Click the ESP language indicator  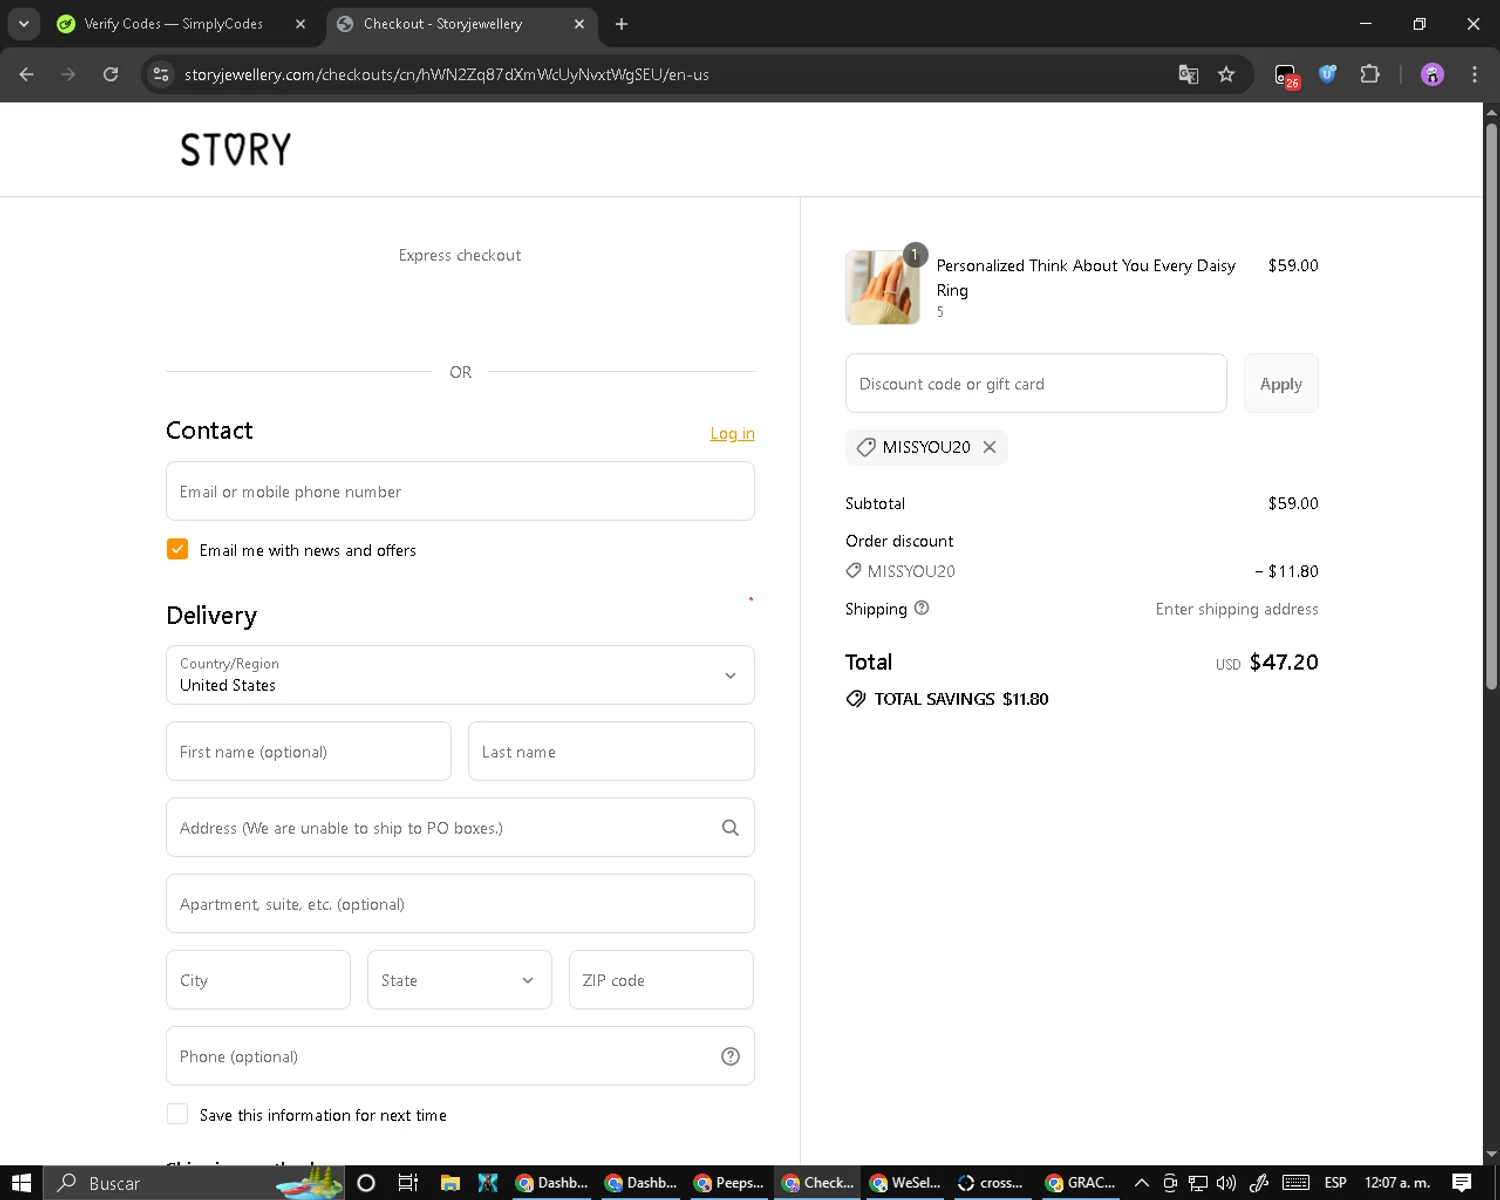[x=1335, y=1183]
